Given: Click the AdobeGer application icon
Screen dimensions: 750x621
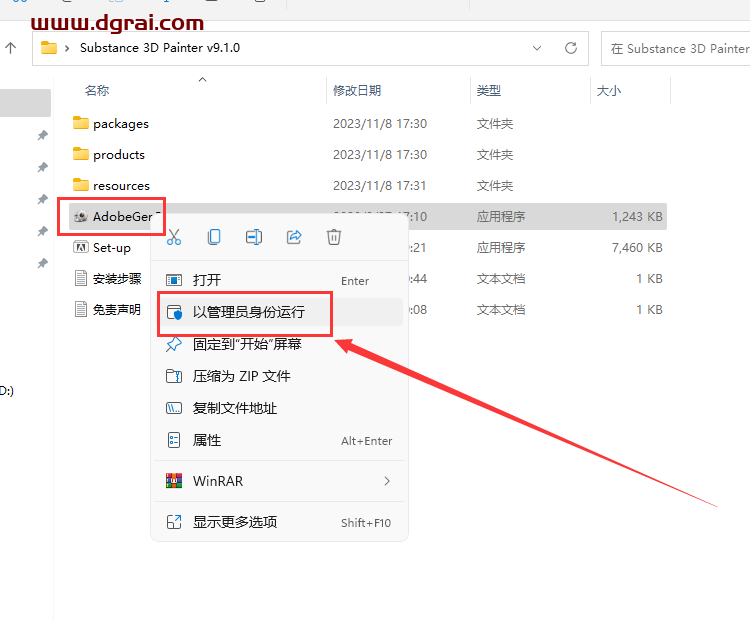Looking at the screenshot, I should click(x=81, y=216).
